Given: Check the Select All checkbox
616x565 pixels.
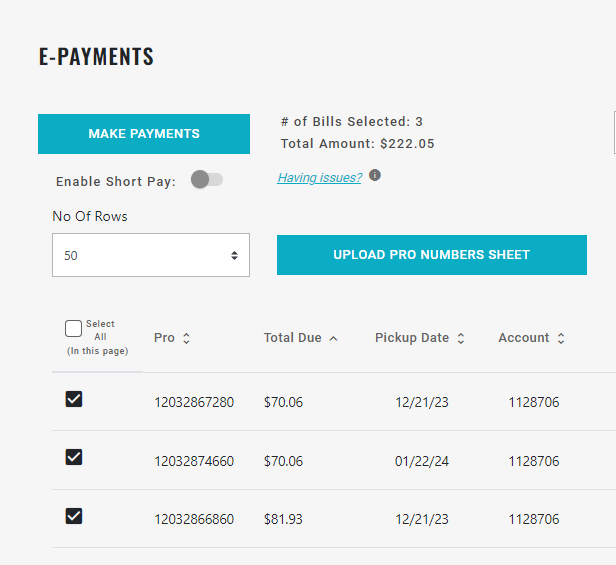Looking at the screenshot, I should pos(73,329).
